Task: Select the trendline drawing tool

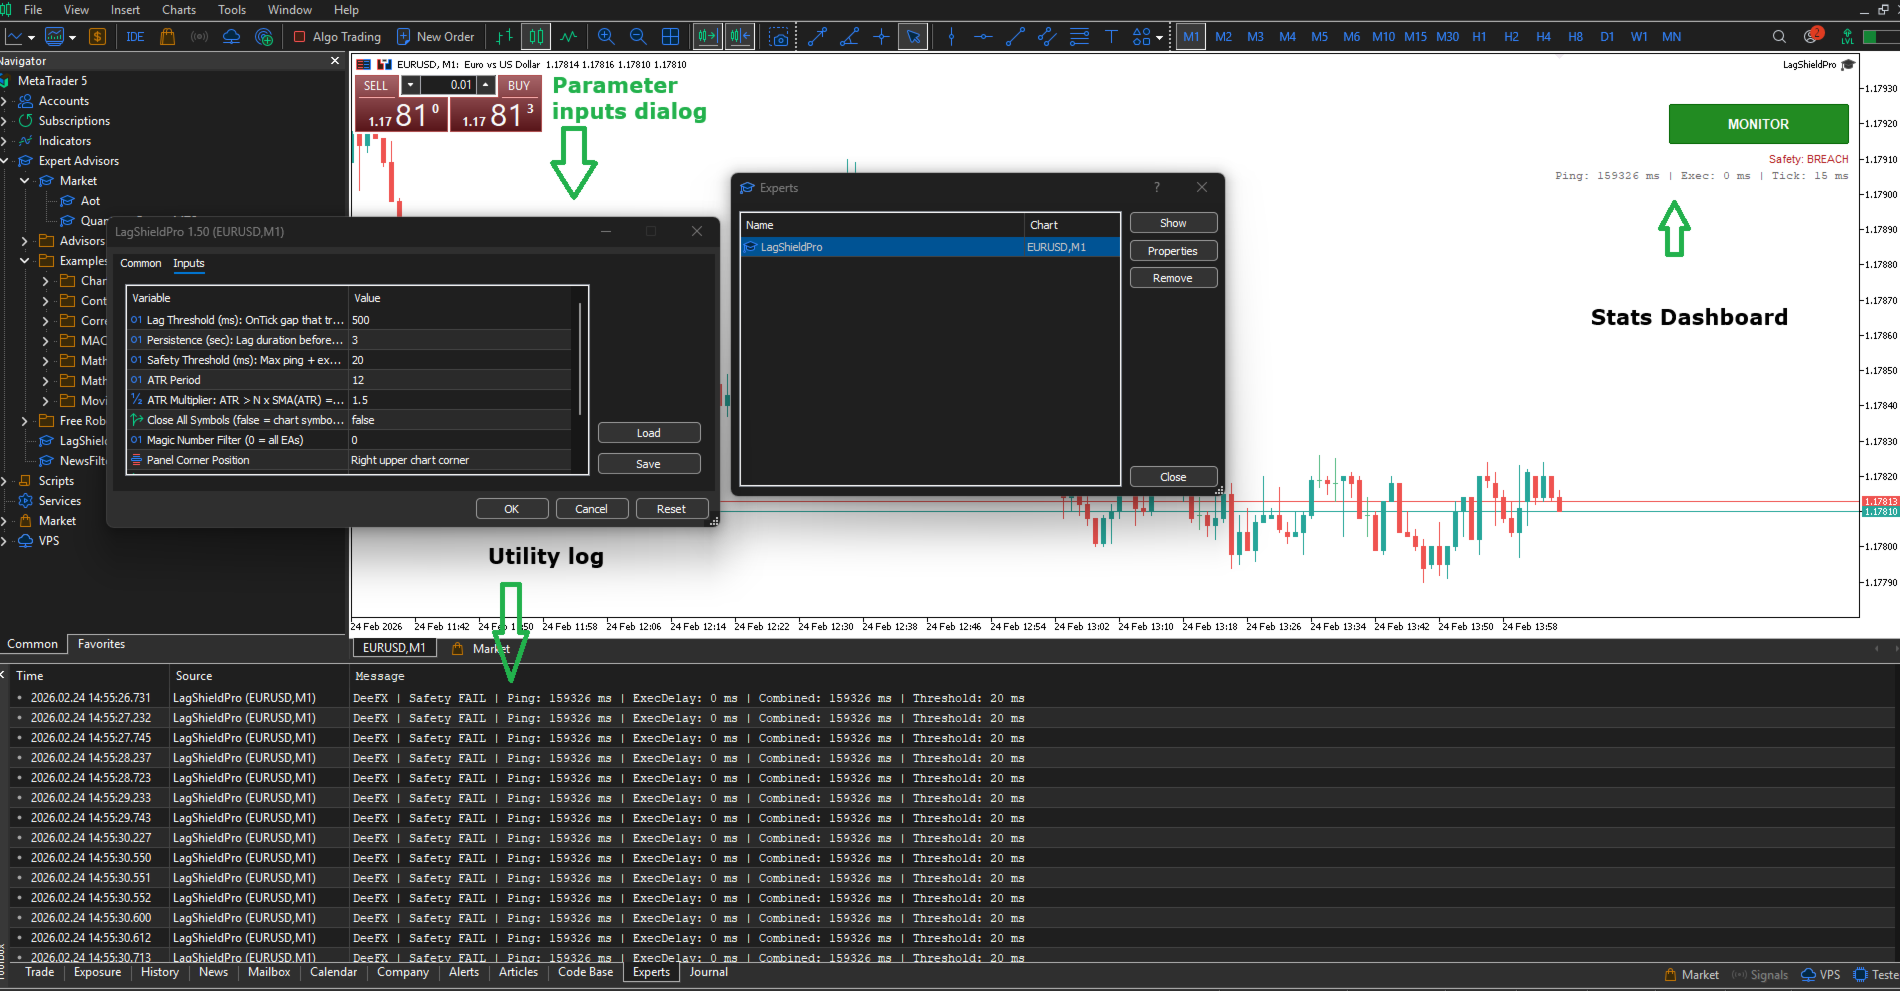Action: pyautogui.click(x=1015, y=37)
